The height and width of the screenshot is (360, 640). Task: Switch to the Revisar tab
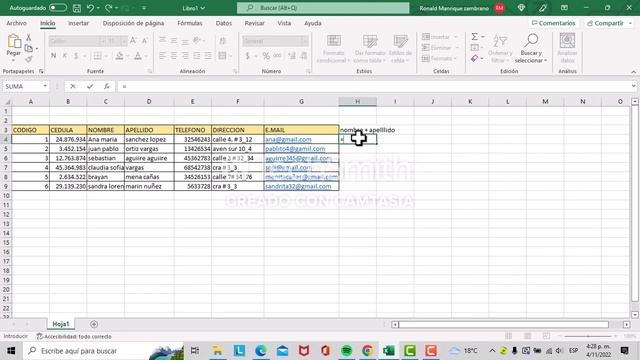click(255, 23)
